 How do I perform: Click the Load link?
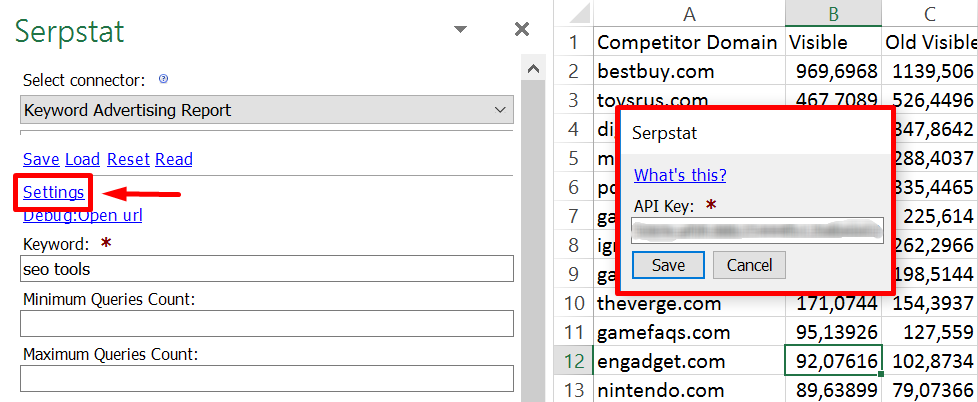pos(82,160)
